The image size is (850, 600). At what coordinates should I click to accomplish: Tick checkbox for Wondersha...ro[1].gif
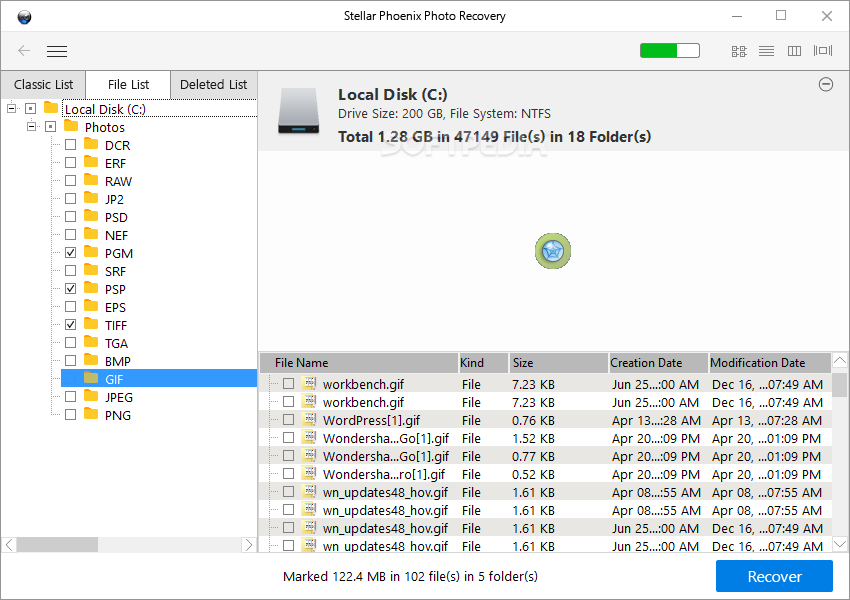[x=288, y=473]
